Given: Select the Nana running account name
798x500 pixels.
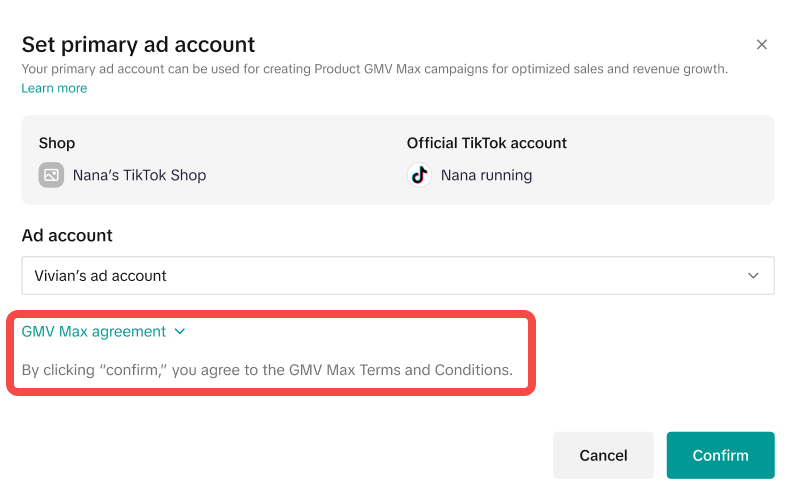Looking at the screenshot, I should pyautogui.click(x=486, y=175).
